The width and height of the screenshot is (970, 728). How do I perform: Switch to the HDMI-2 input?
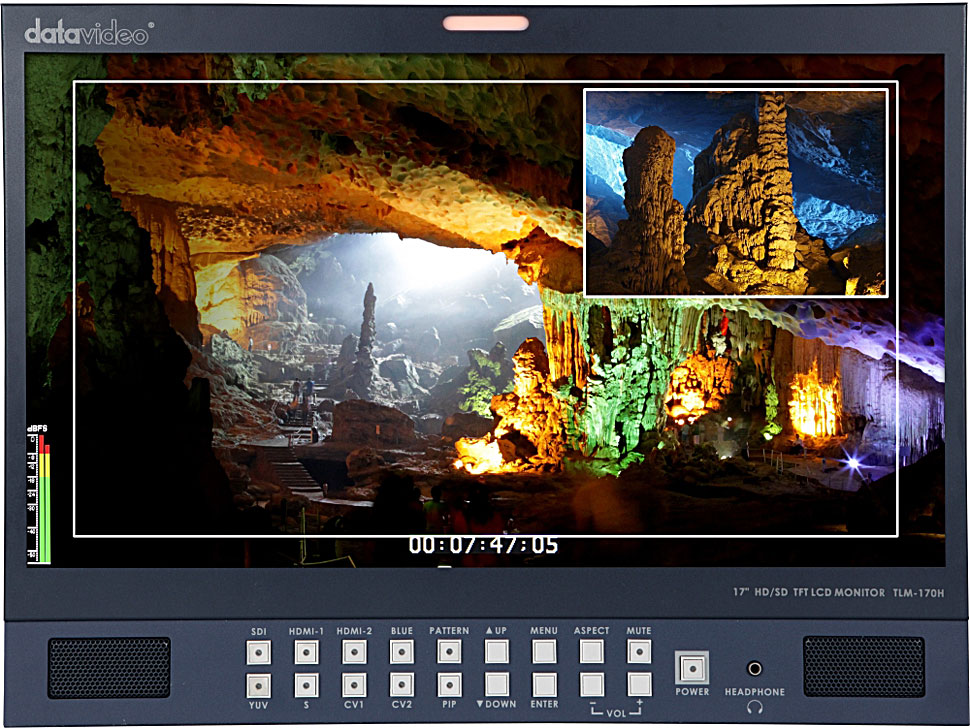coord(354,652)
